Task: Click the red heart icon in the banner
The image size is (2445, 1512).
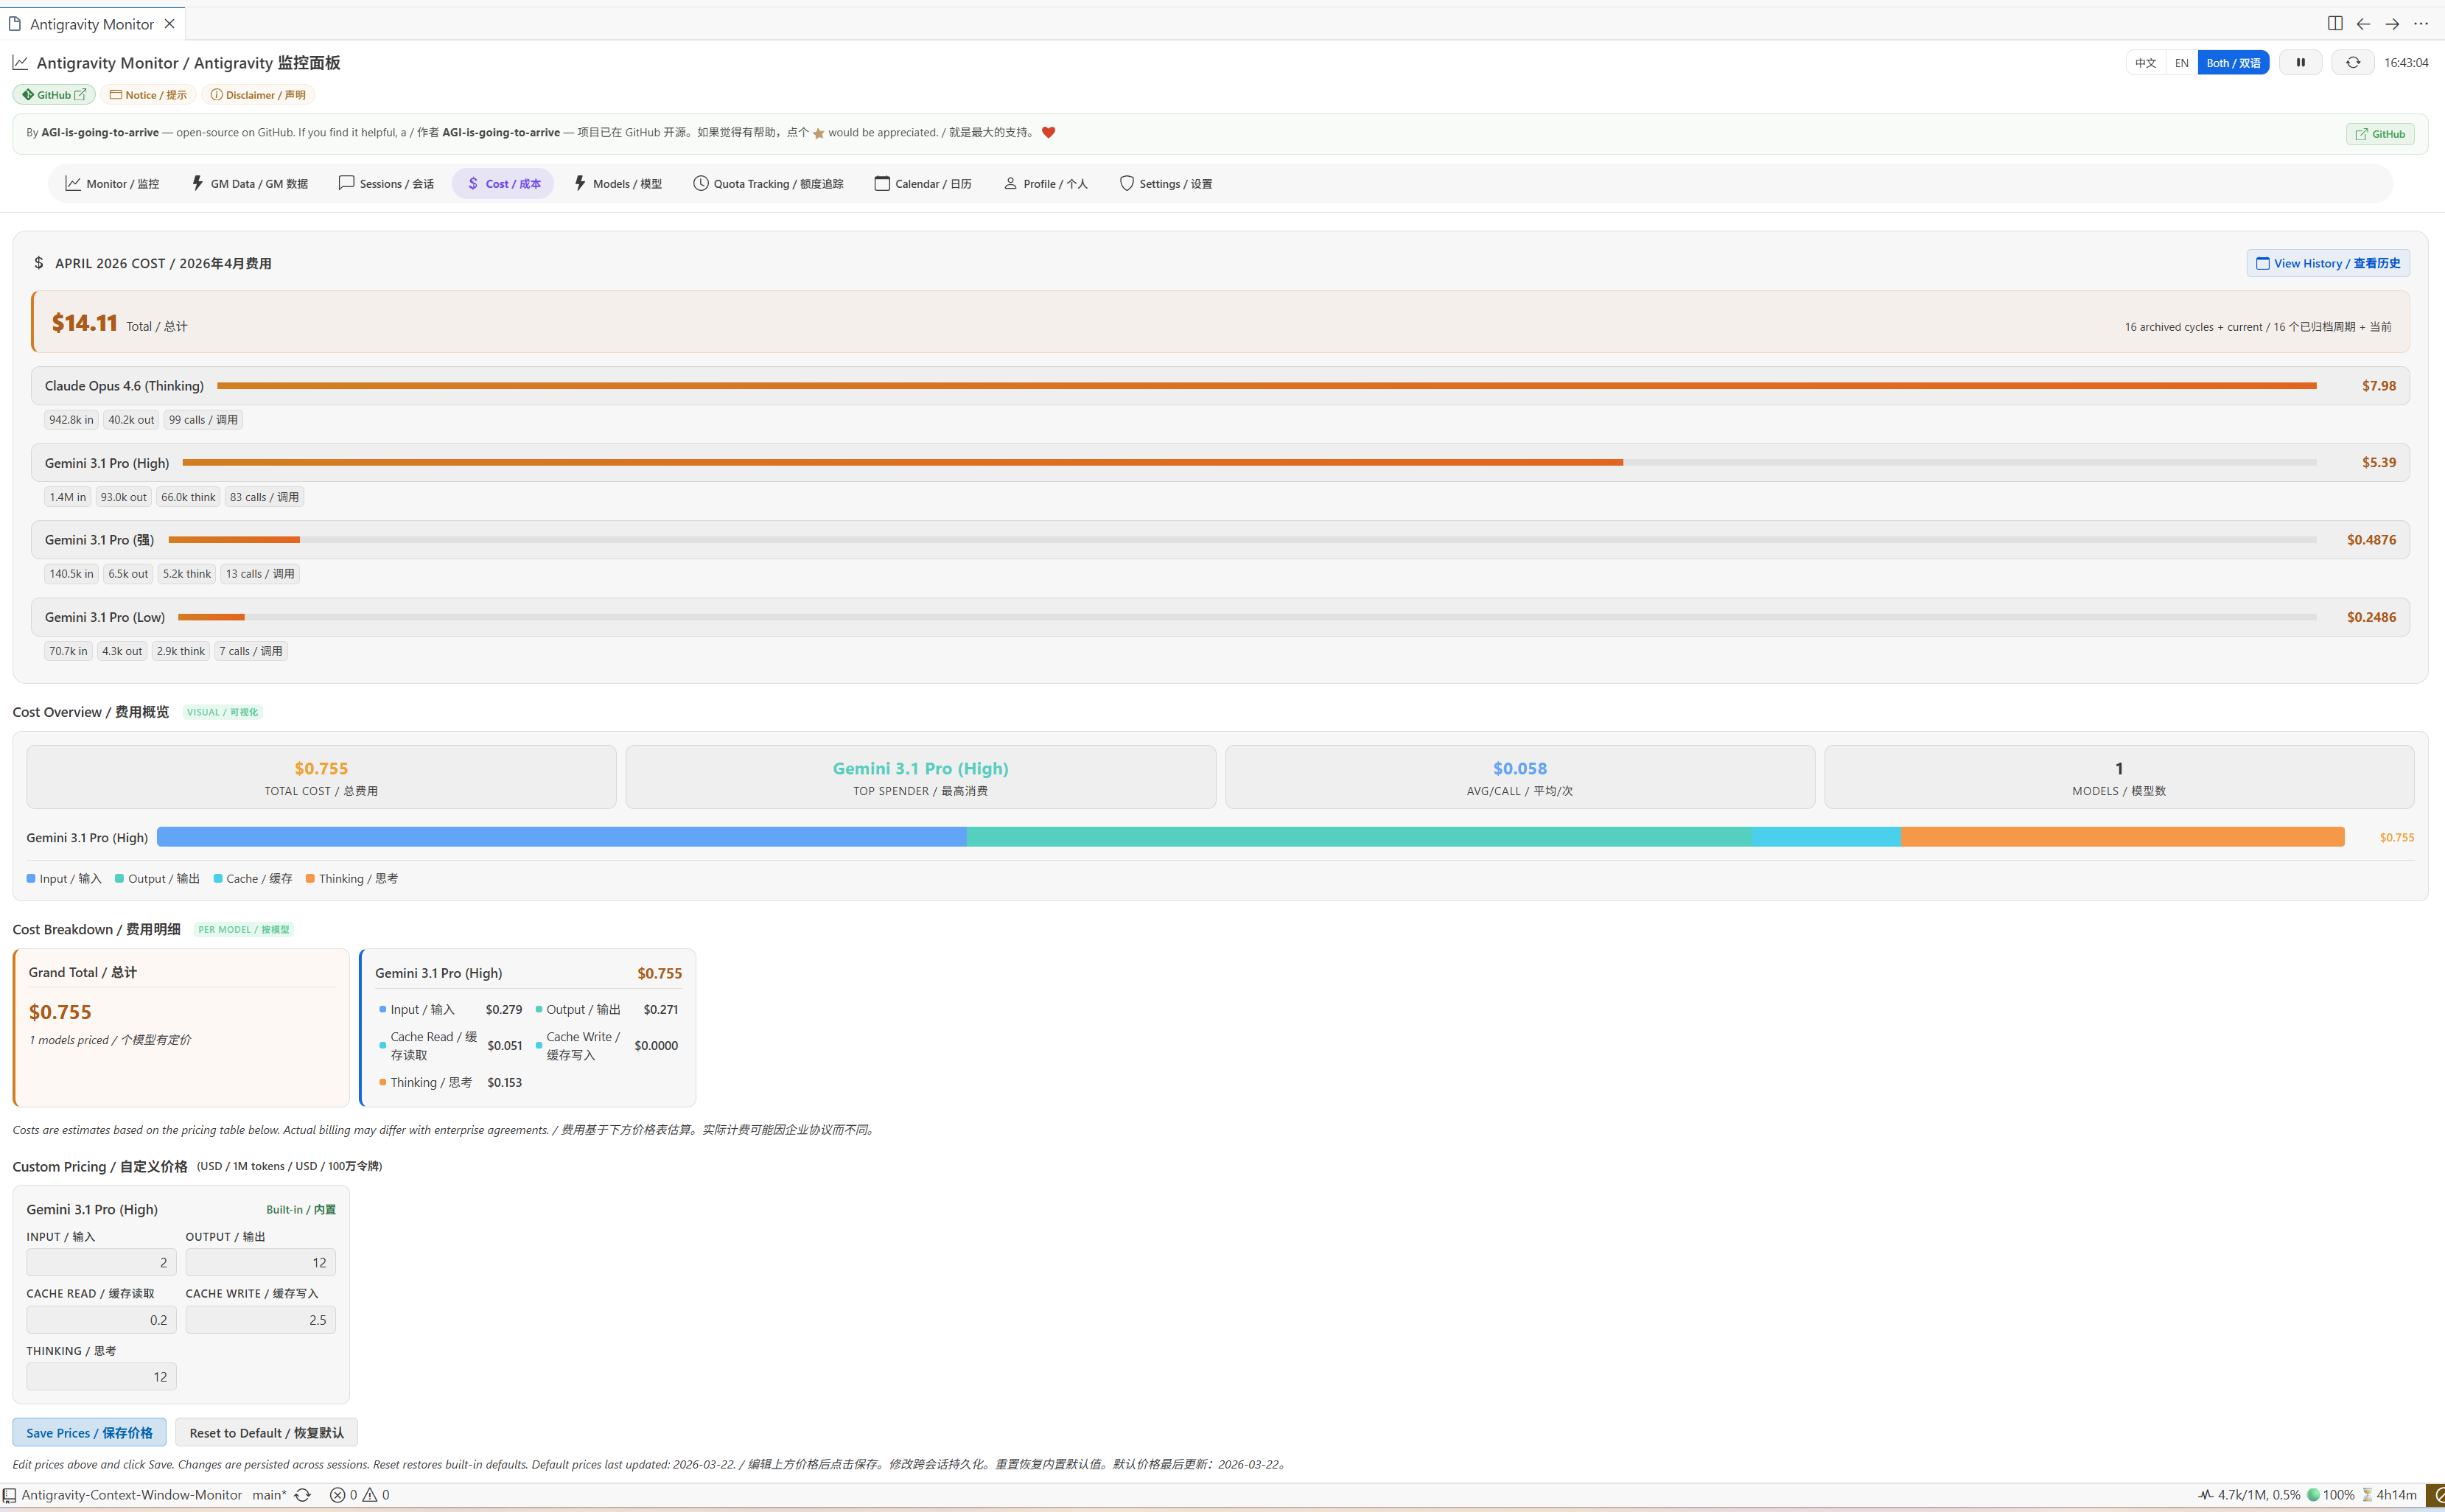Action: [x=1048, y=132]
